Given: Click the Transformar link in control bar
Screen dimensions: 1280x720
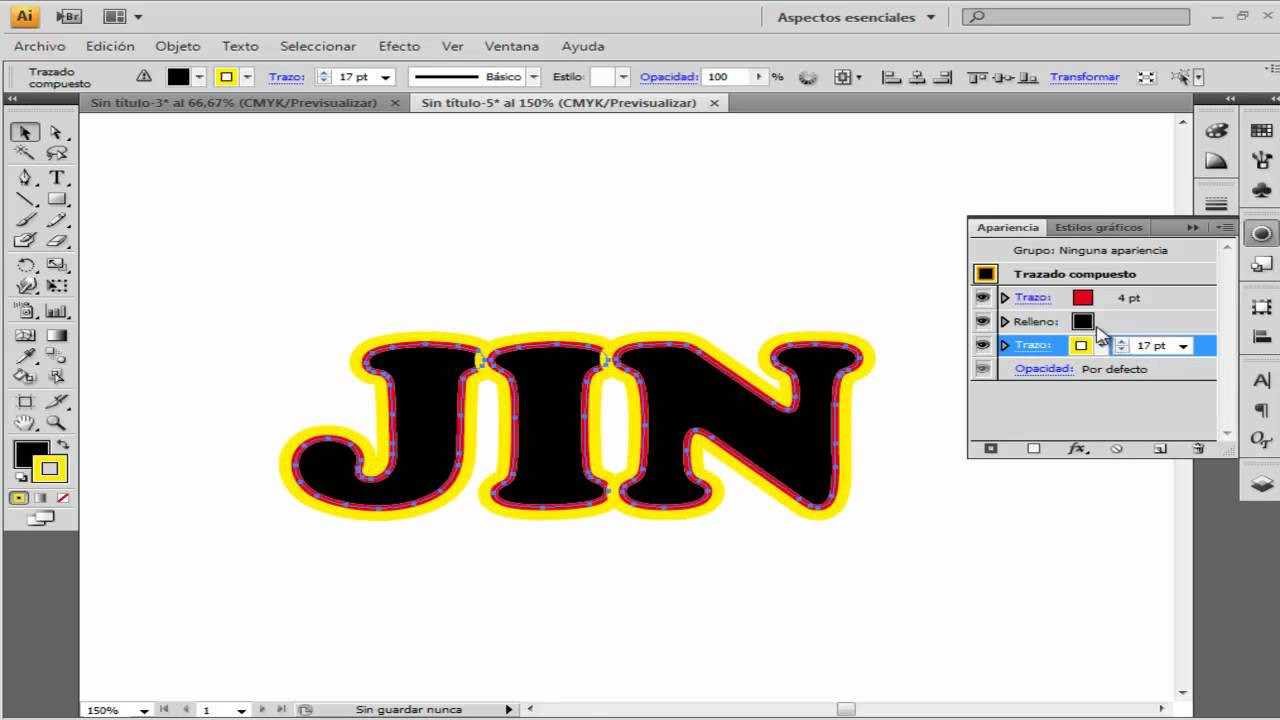Looking at the screenshot, I should pyautogui.click(x=1084, y=77).
